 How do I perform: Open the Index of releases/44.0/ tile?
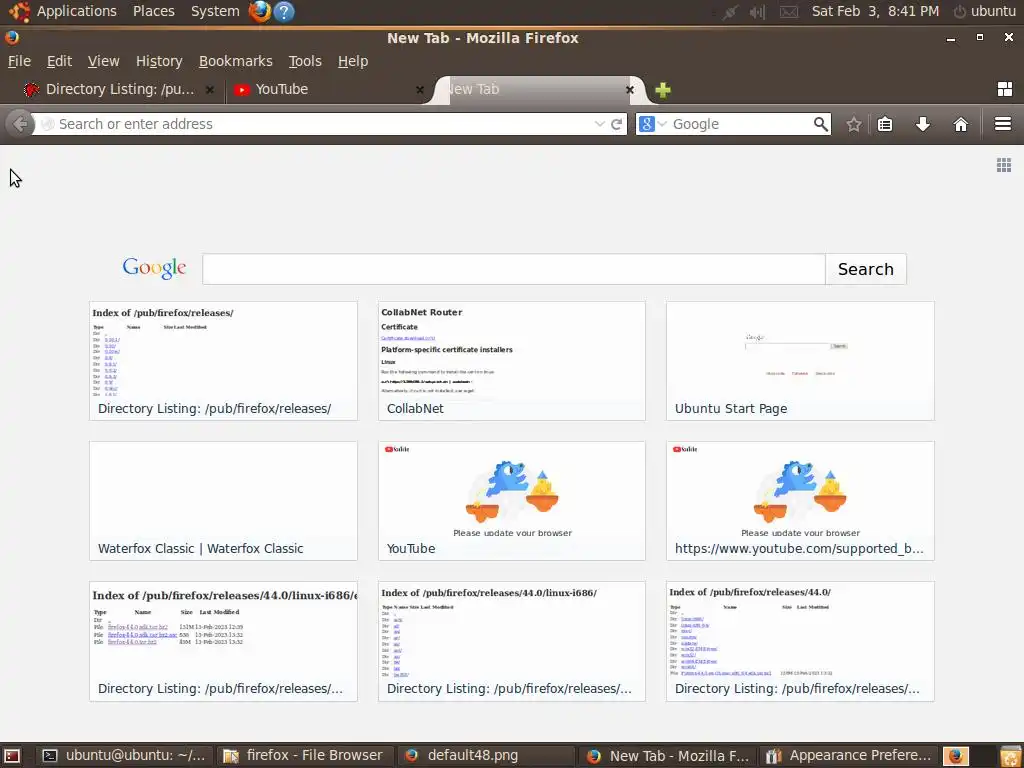(x=800, y=641)
